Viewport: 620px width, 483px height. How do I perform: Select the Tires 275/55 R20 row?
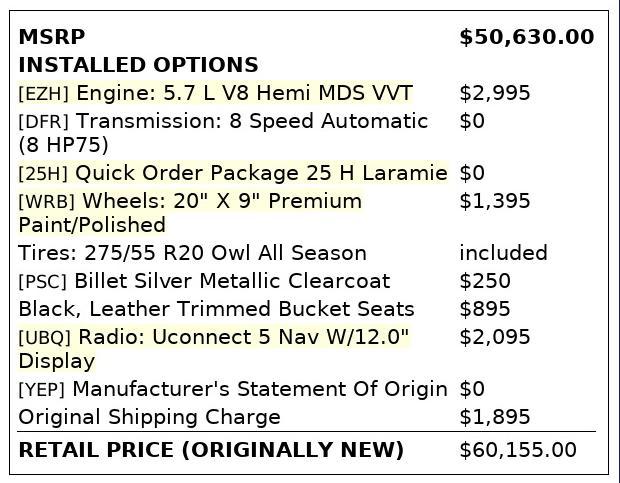[192, 253]
